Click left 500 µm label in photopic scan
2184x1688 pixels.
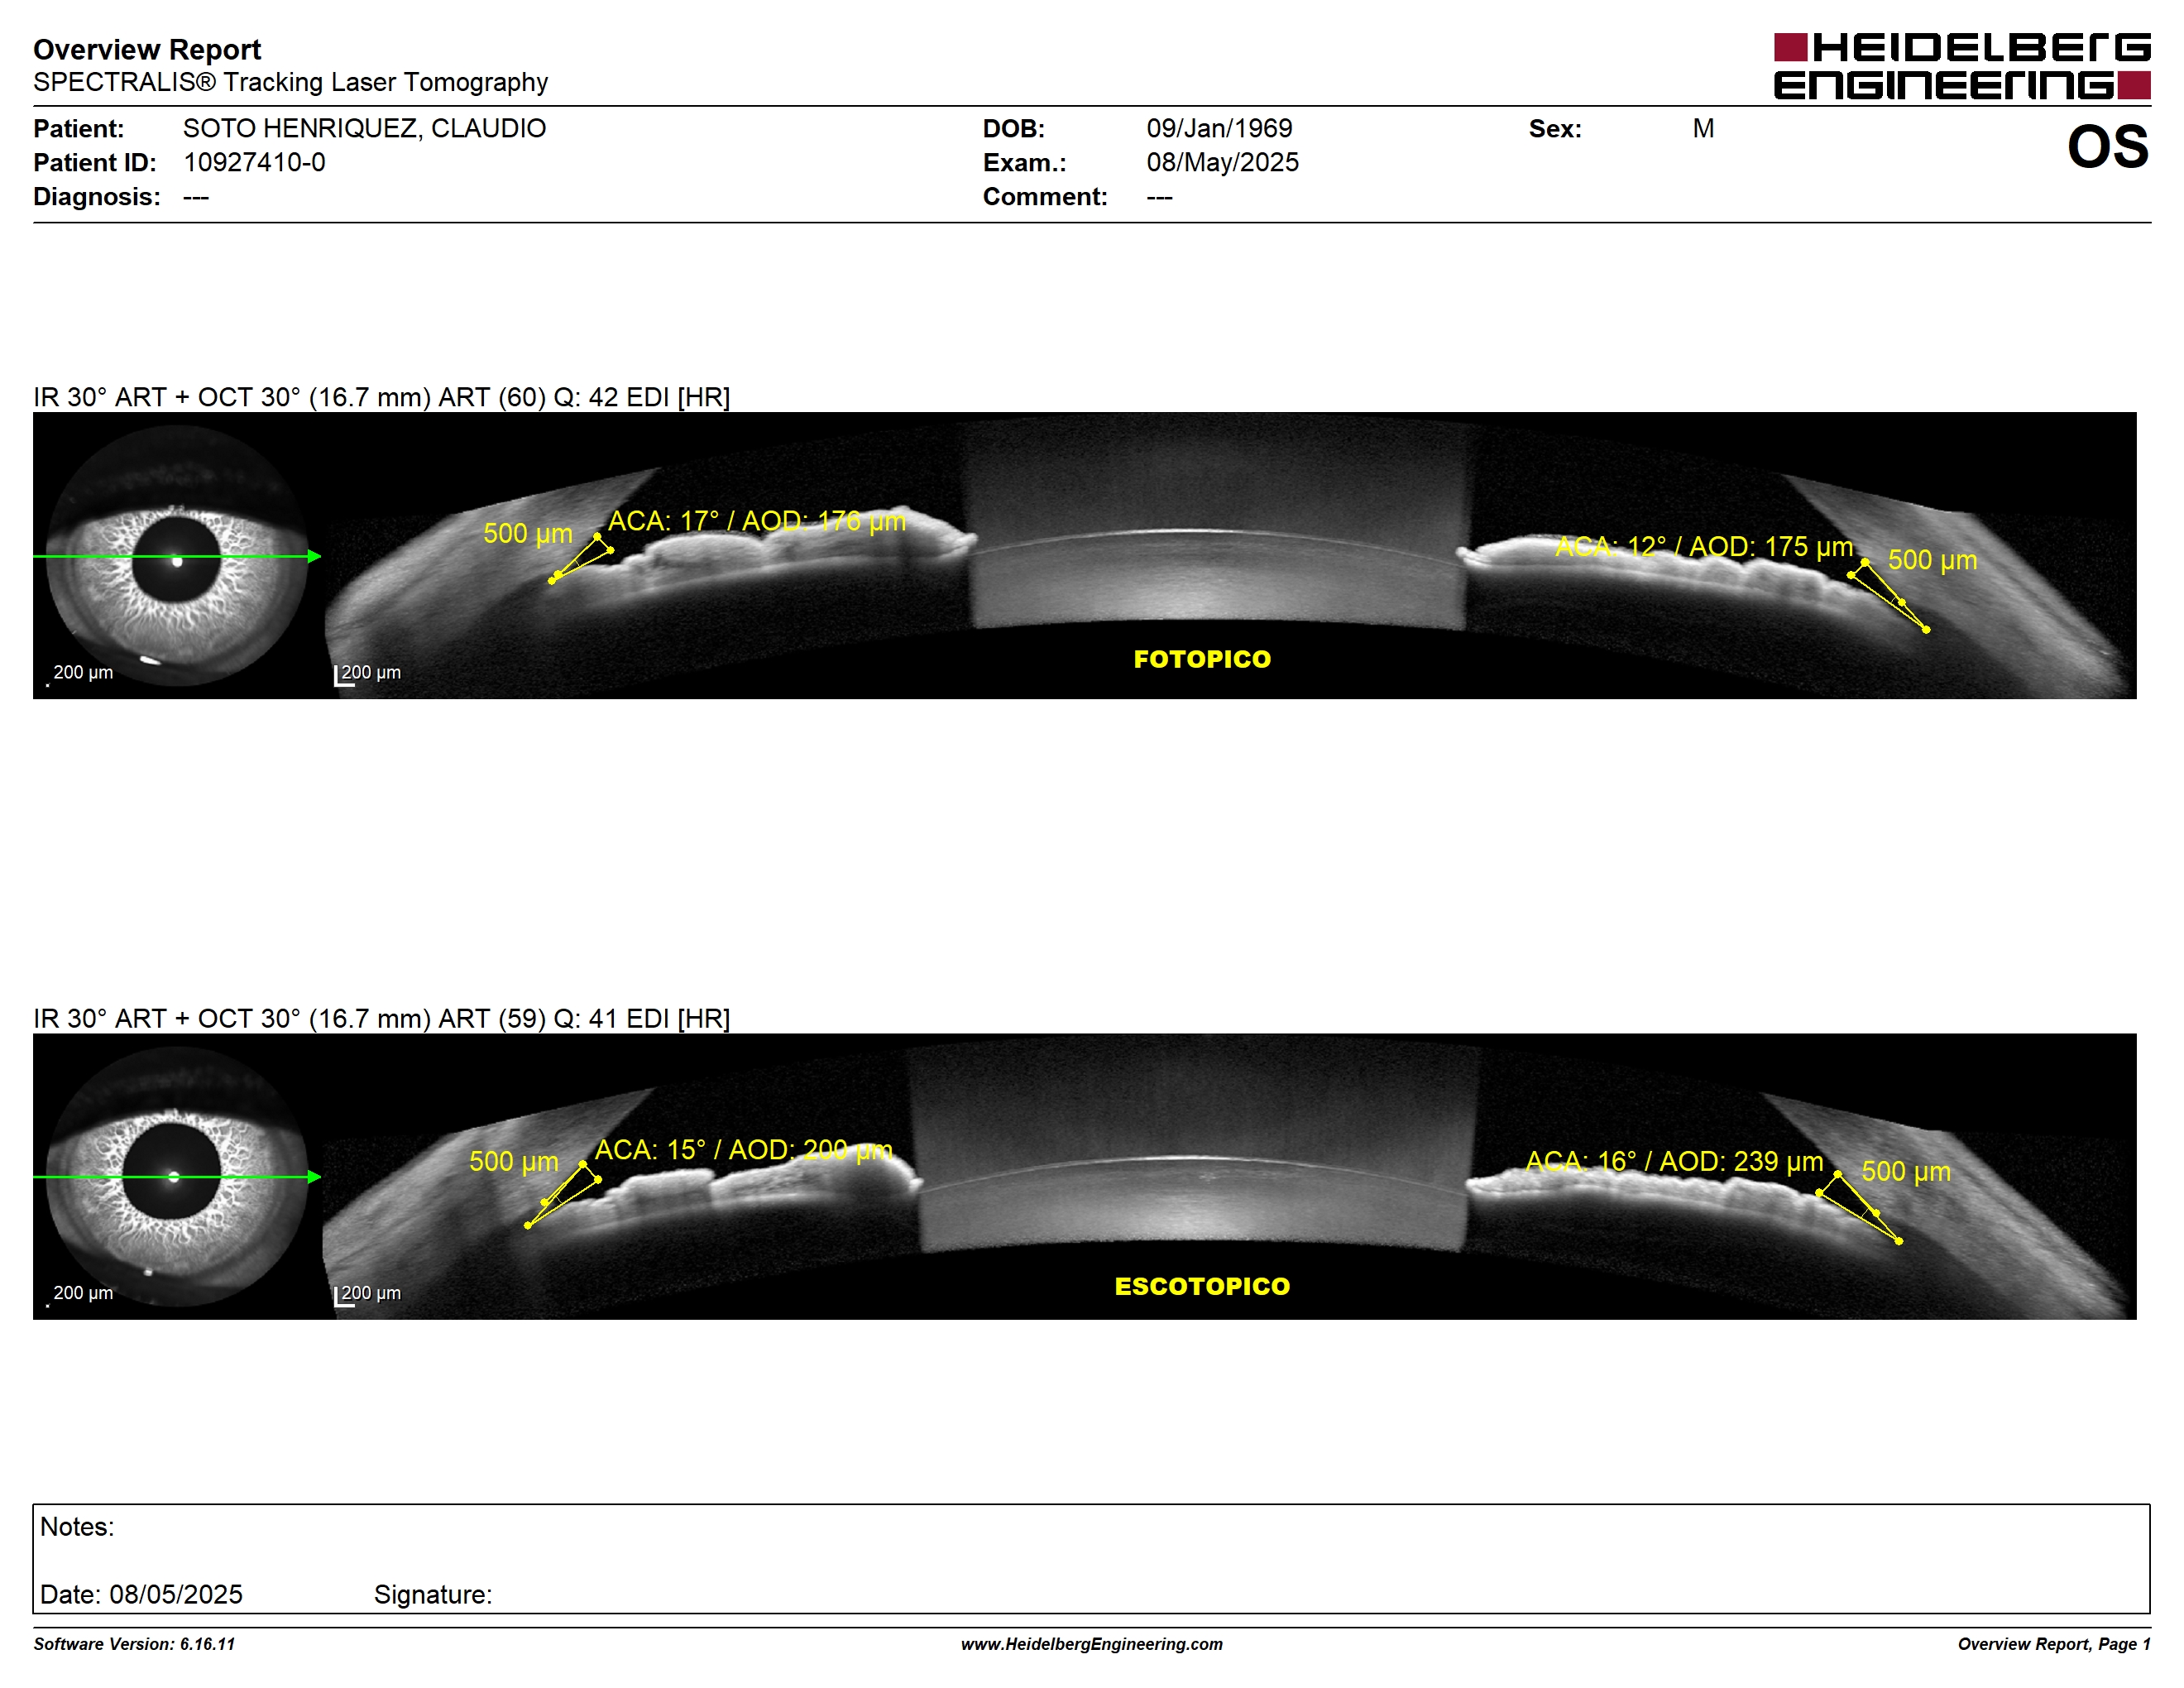(x=527, y=533)
